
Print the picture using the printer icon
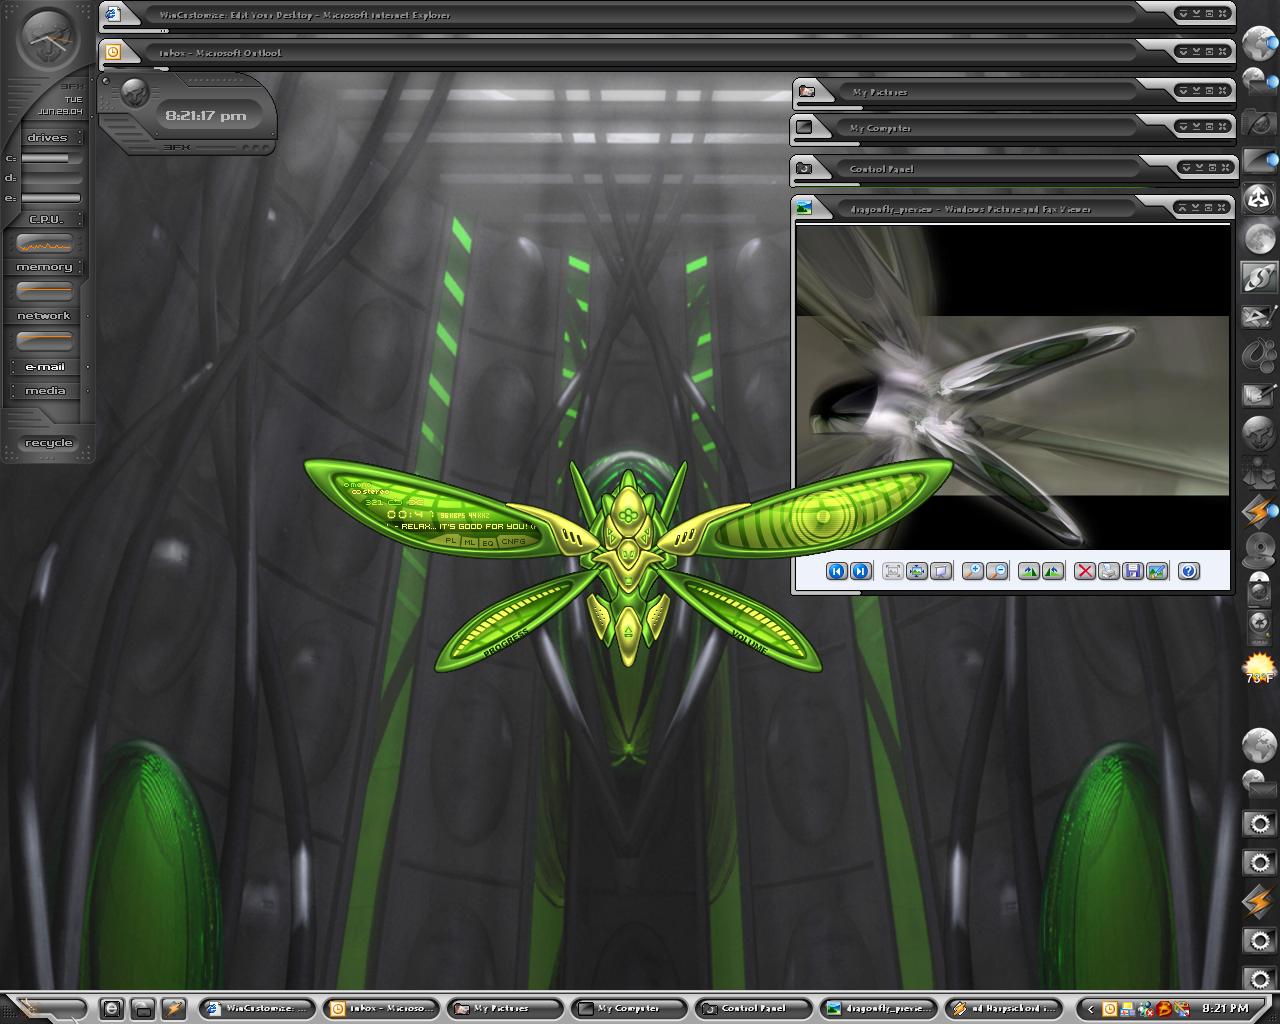tap(1109, 571)
